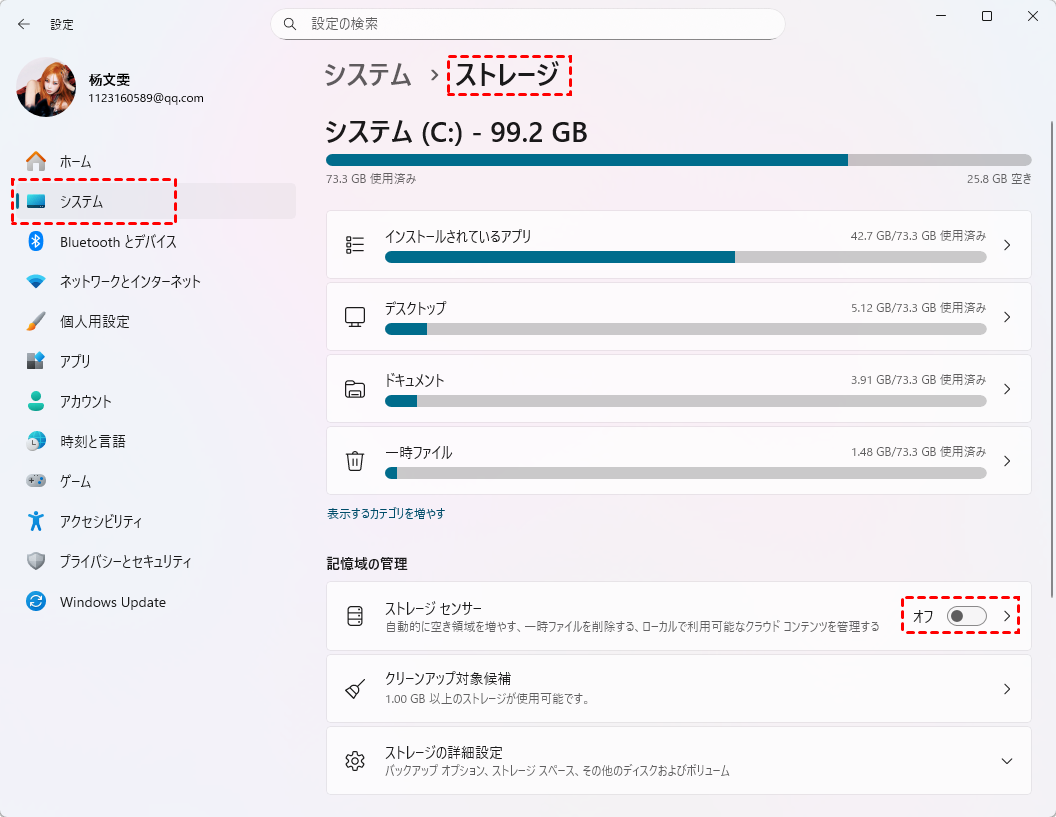Viewport: 1056px width, 817px height.
Task: Click the accessibility figure icon
Action: [x=36, y=521]
